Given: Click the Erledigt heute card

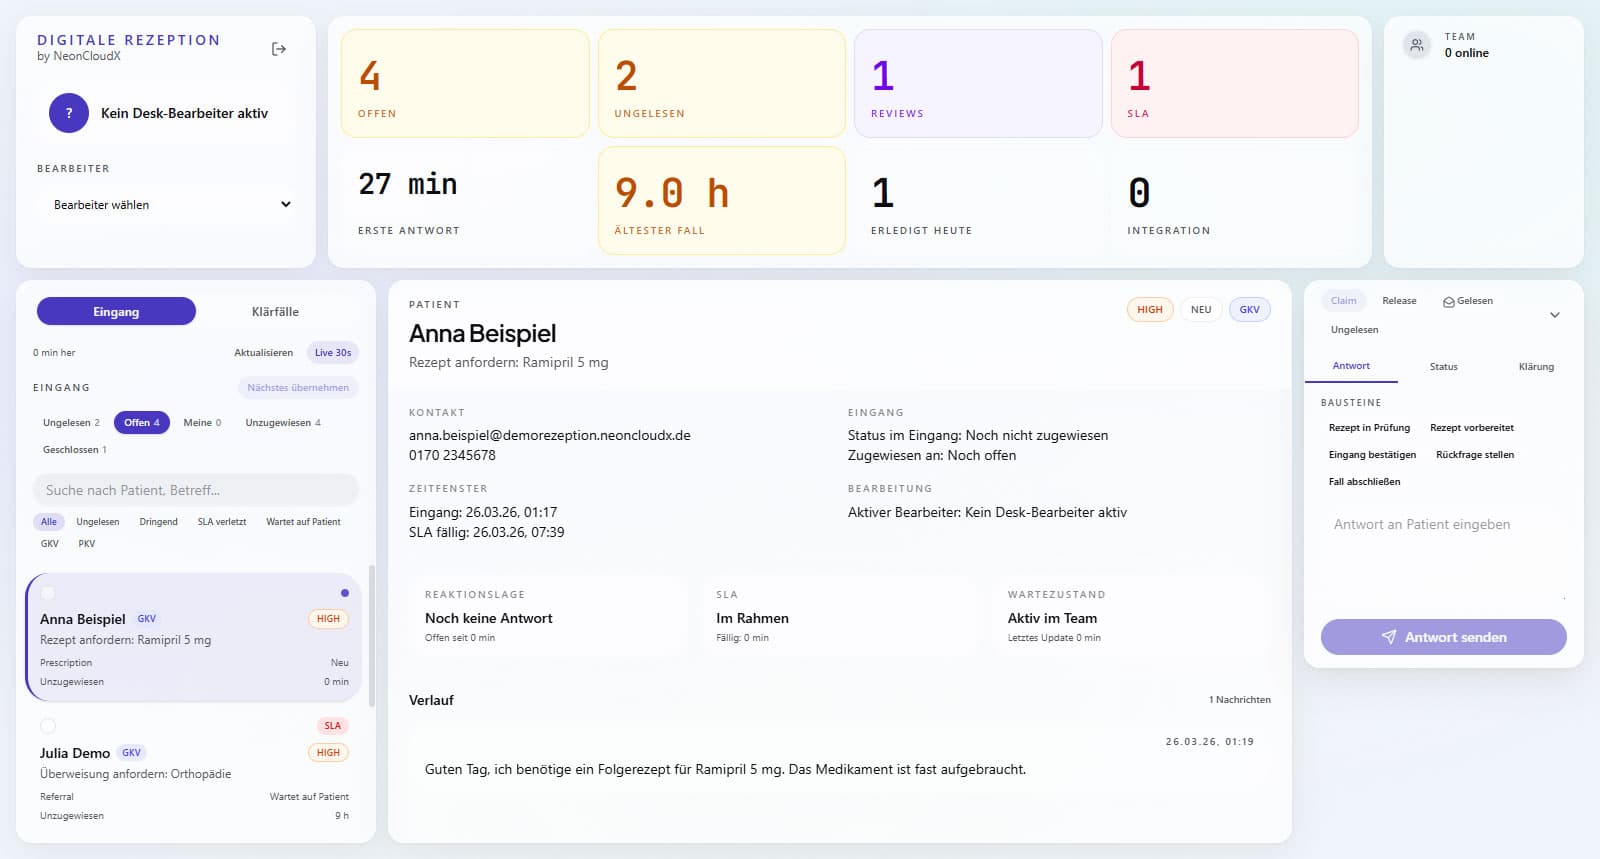Looking at the screenshot, I should pyautogui.click(x=978, y=201).
